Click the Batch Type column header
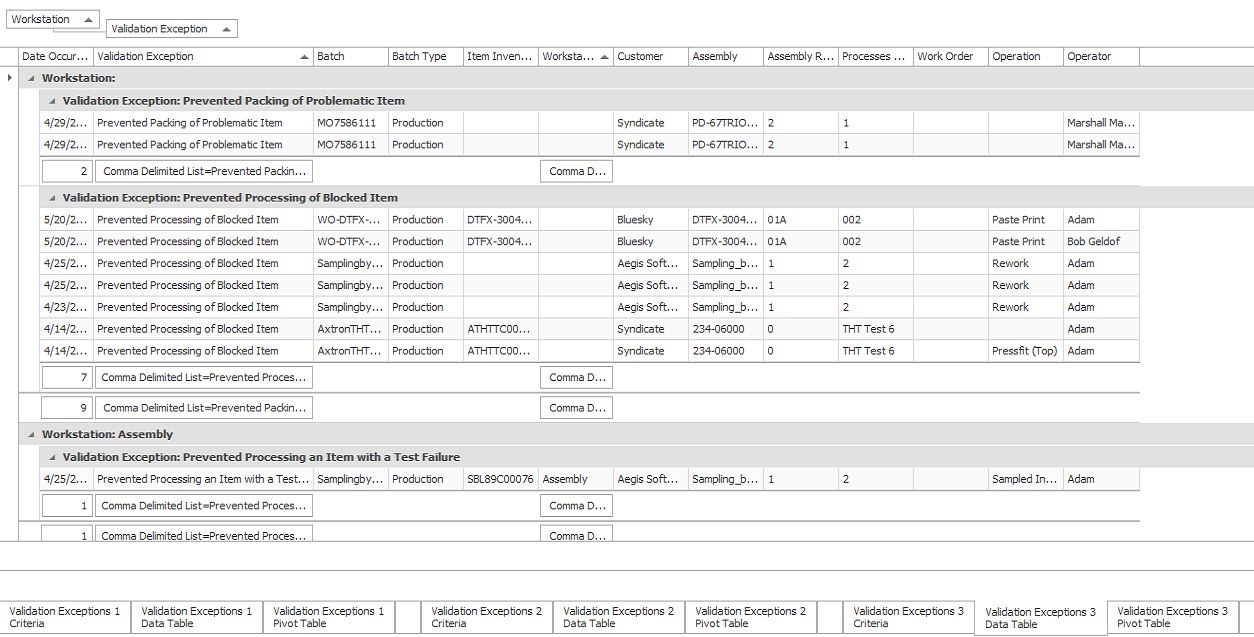This screenshot has width=1254, height=637. 421,56
